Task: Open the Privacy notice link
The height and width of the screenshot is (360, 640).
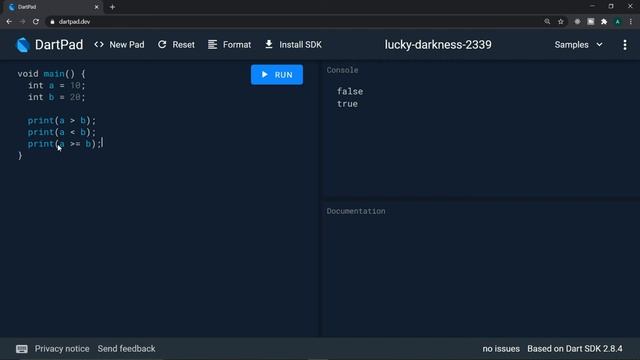Action: pyautogui.click(x=62, y=349)
